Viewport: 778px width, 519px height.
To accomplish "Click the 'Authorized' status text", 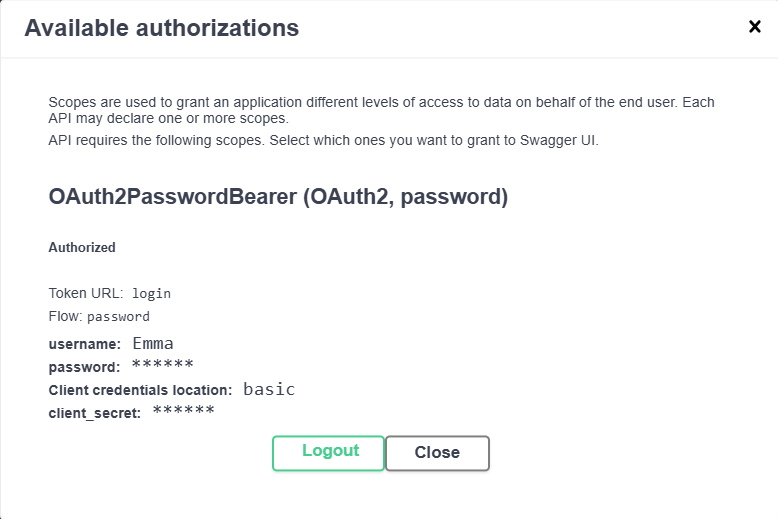I will coord(82,247).
